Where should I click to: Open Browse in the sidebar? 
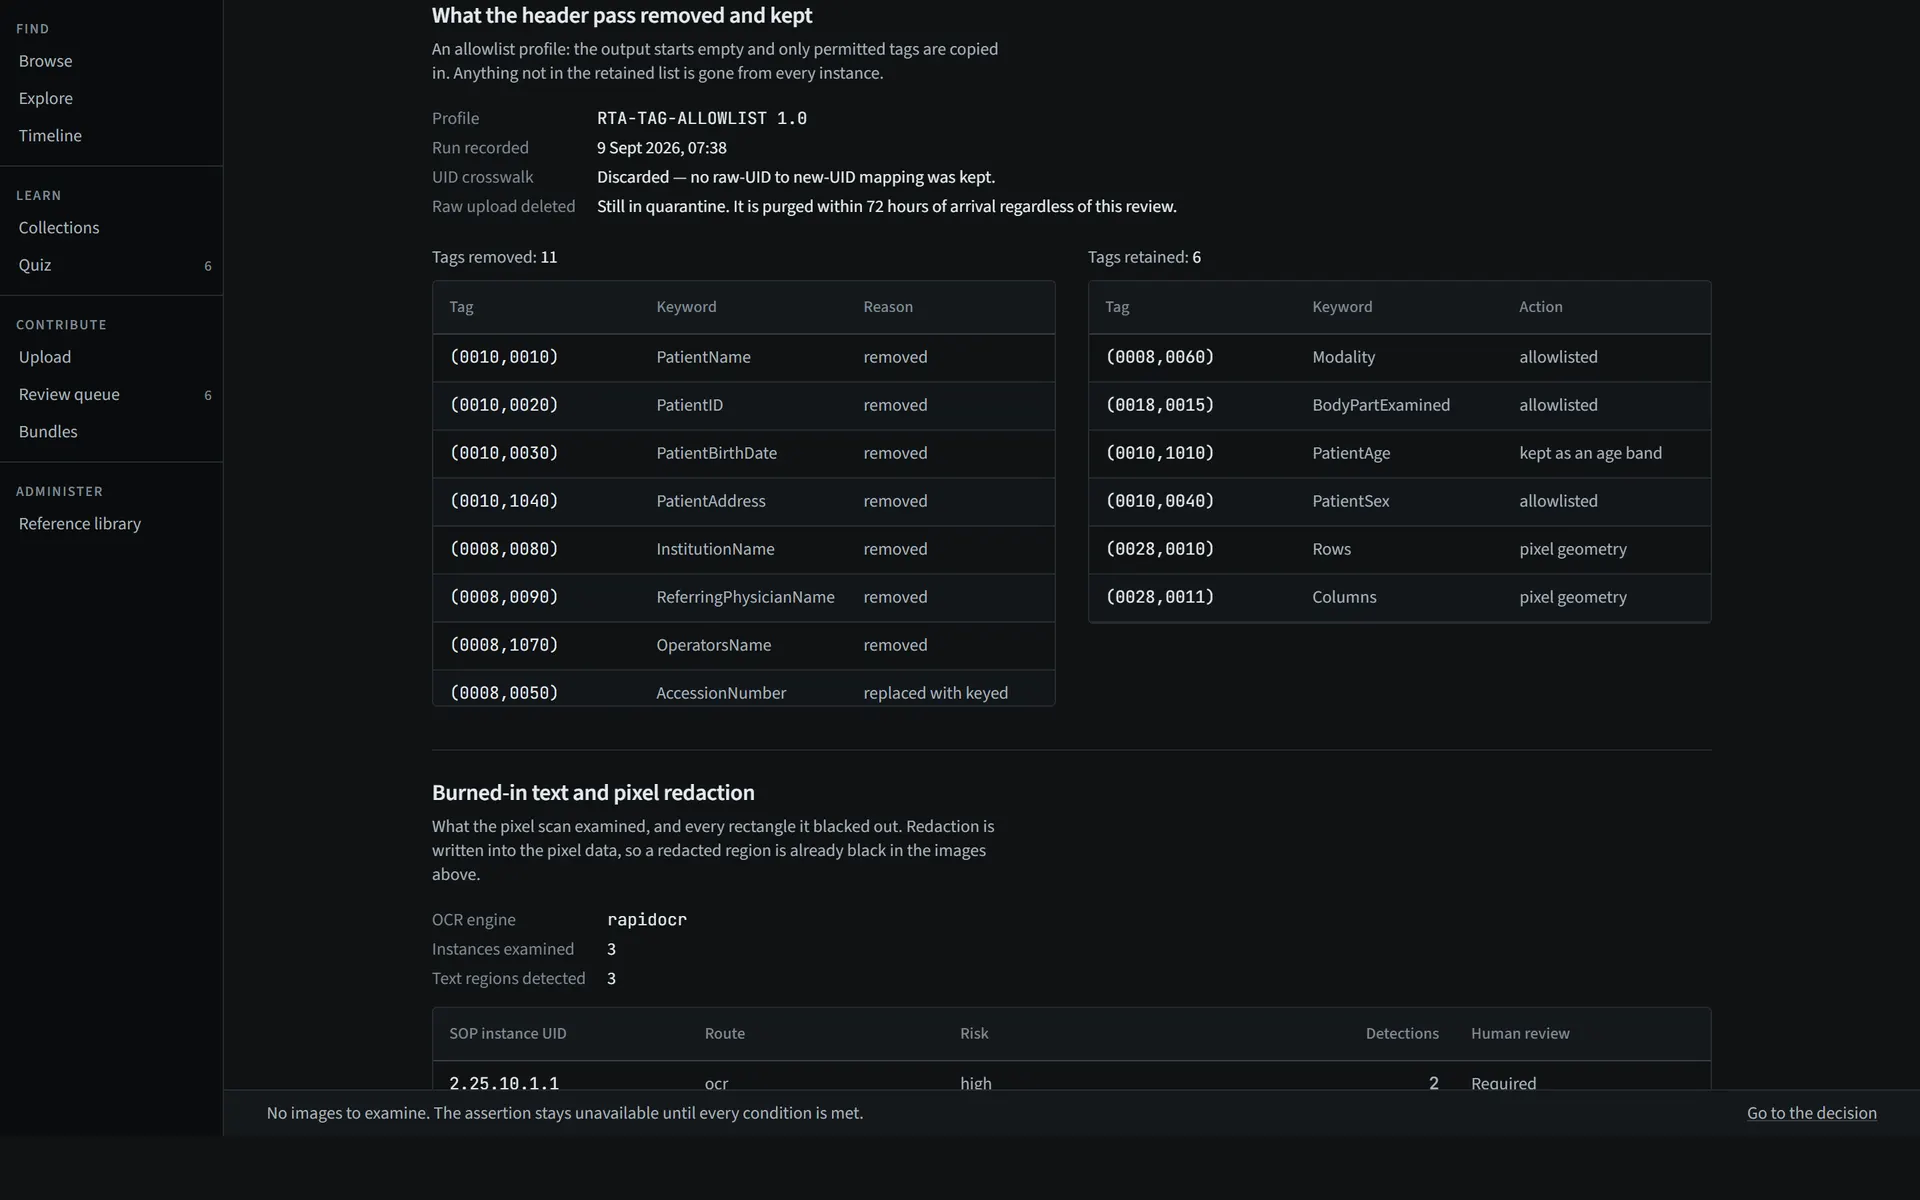coord(45,61)
